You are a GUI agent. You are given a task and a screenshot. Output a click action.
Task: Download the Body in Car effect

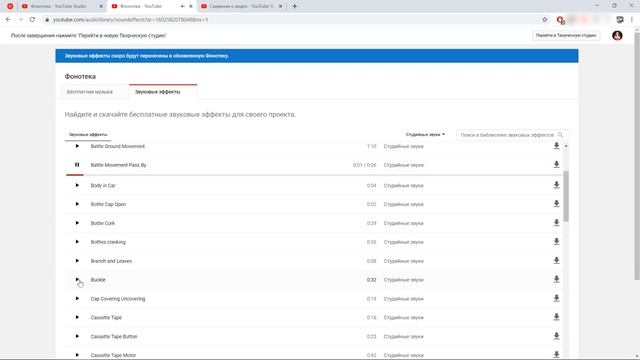pos(556,185)
